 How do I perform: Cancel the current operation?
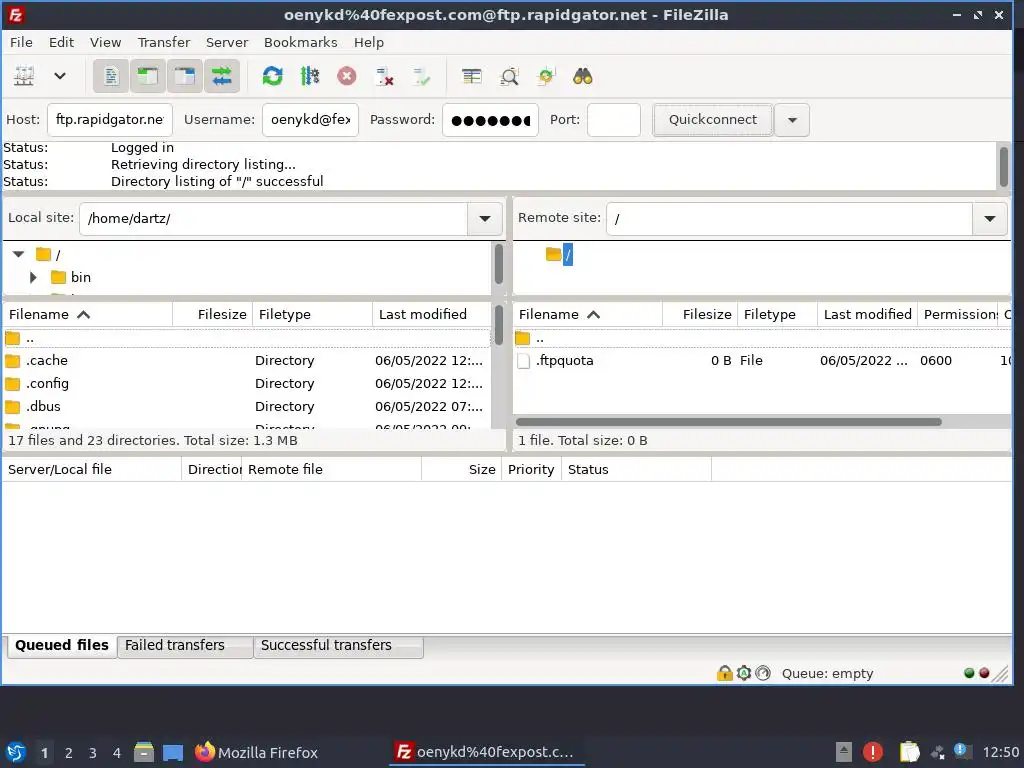347,76
